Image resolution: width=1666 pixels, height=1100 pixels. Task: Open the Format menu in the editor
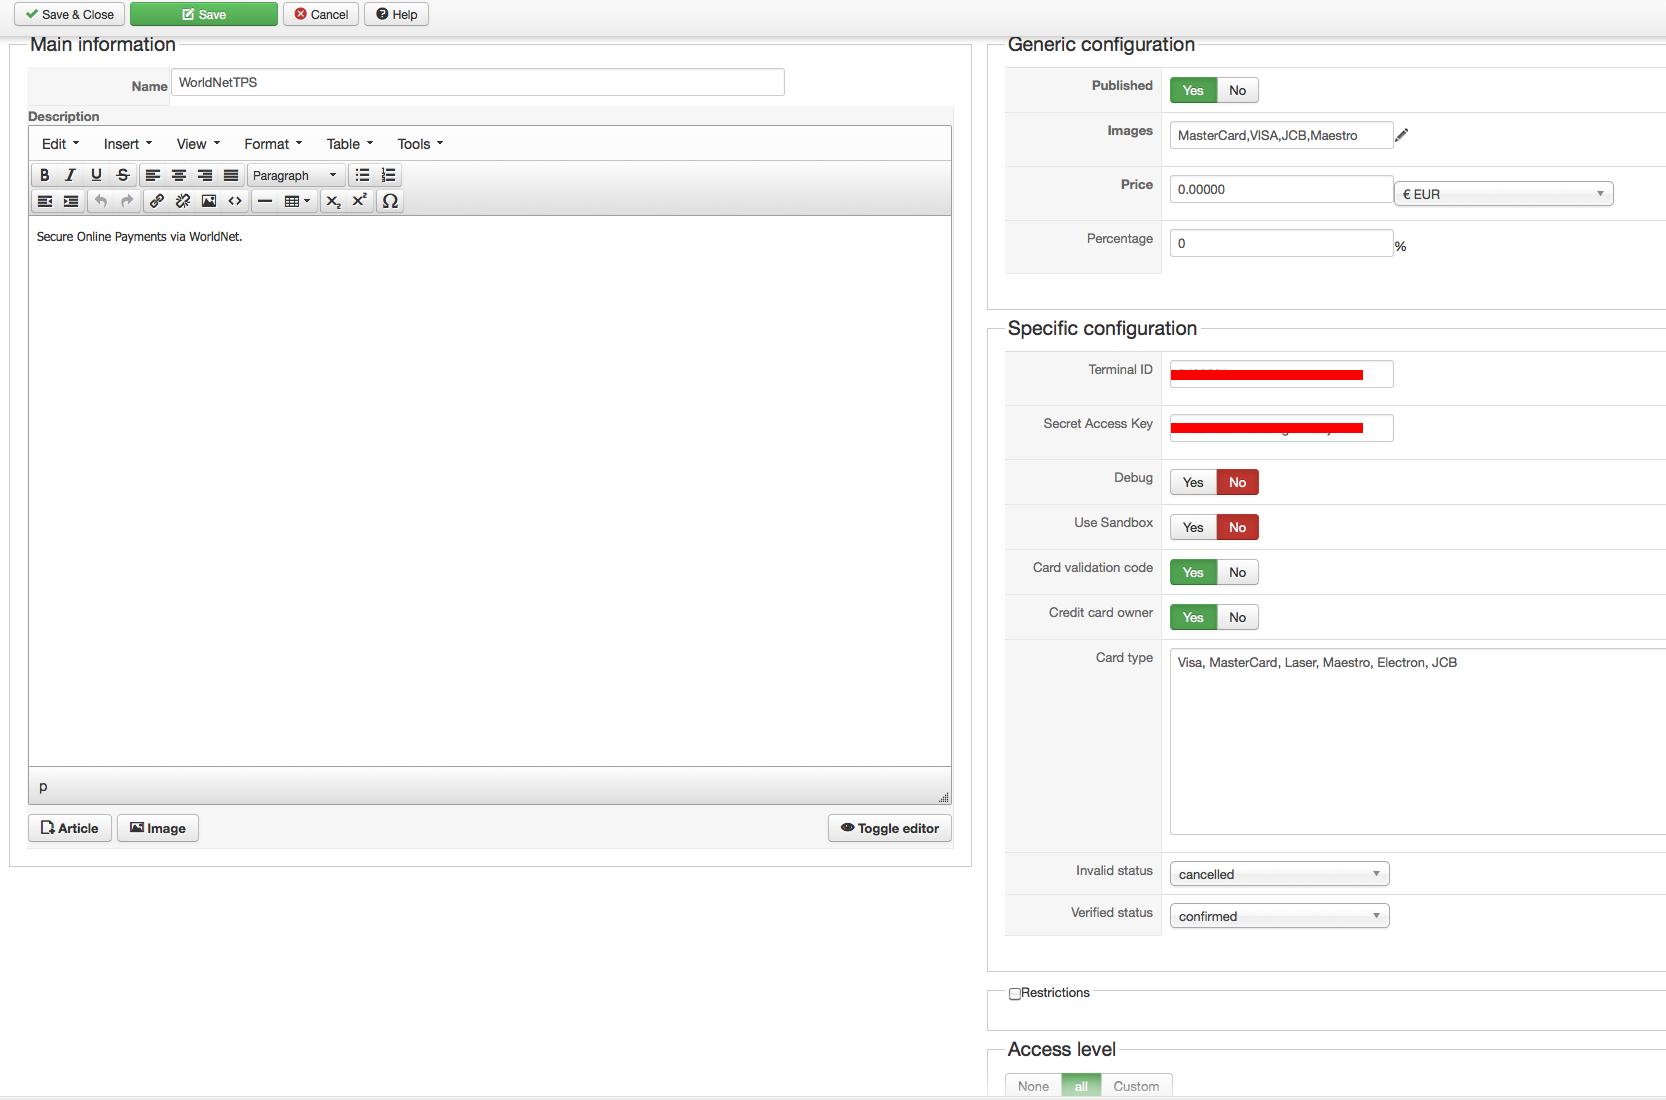273,144
